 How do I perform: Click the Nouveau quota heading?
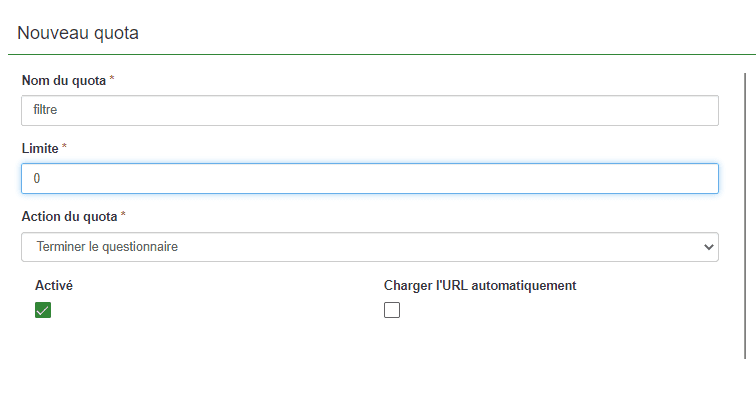78,33
